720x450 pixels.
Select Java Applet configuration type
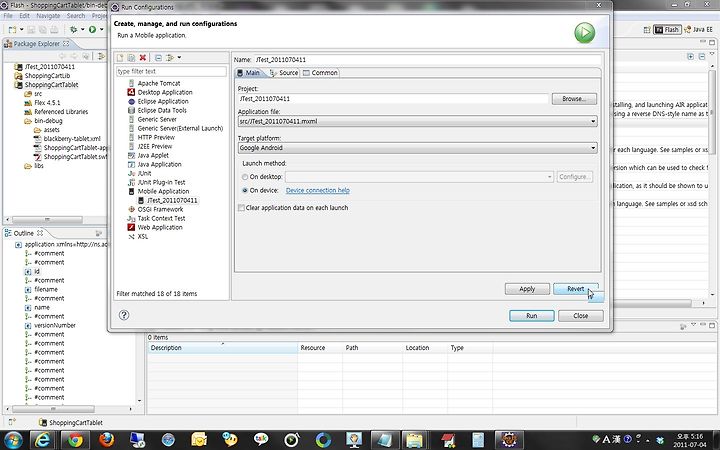pos(153,155)
